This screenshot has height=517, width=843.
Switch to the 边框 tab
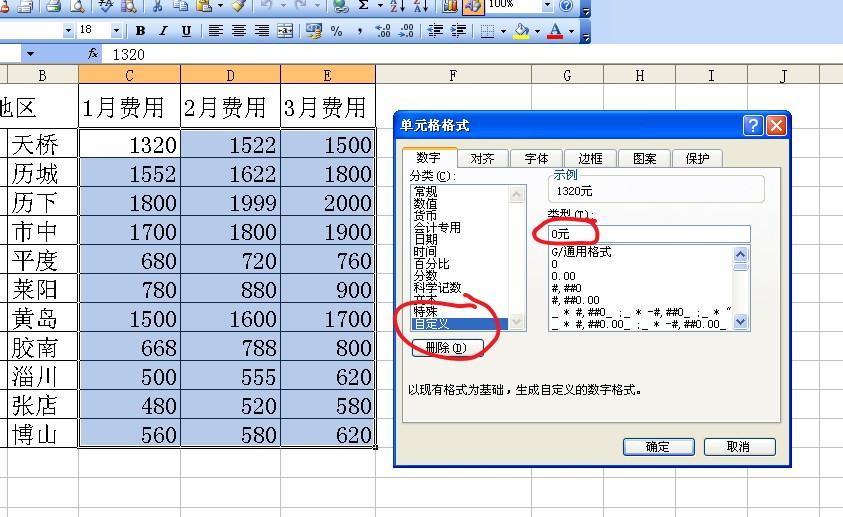pos(590,159)
